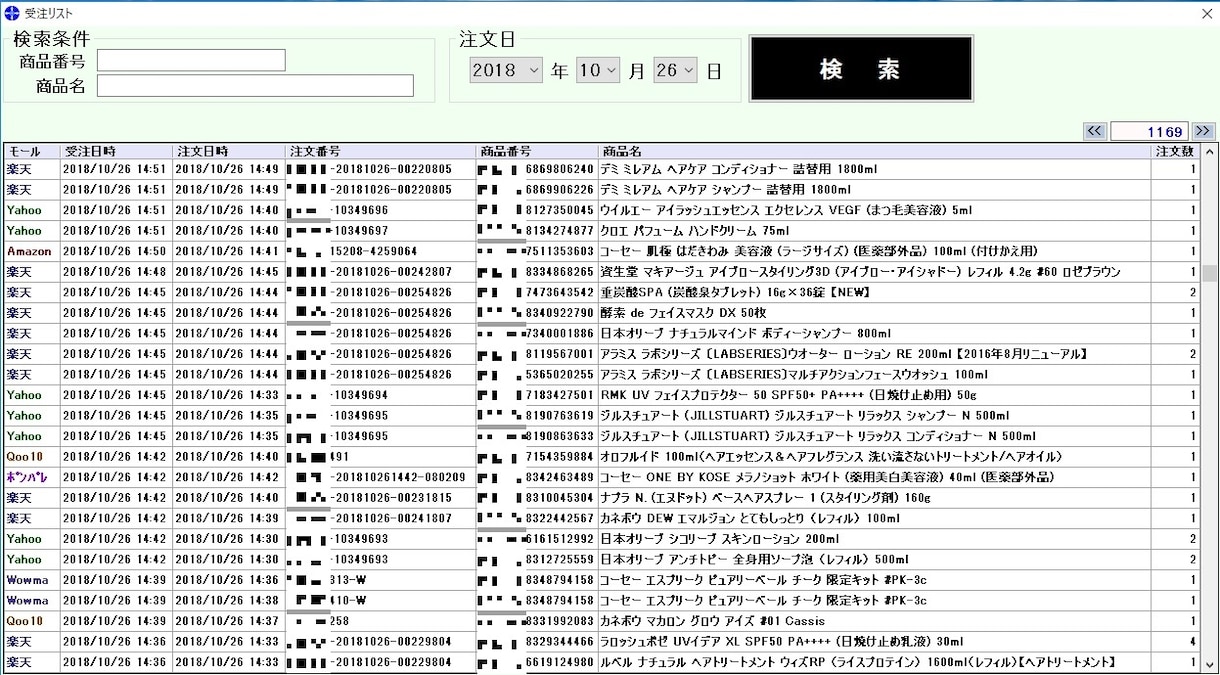The width and height of the screenshot is (1220, 675).
Task: Select 日本オリーブ ナチュラルマインド ボディーシャンプー row
Action: coord(601,333)
